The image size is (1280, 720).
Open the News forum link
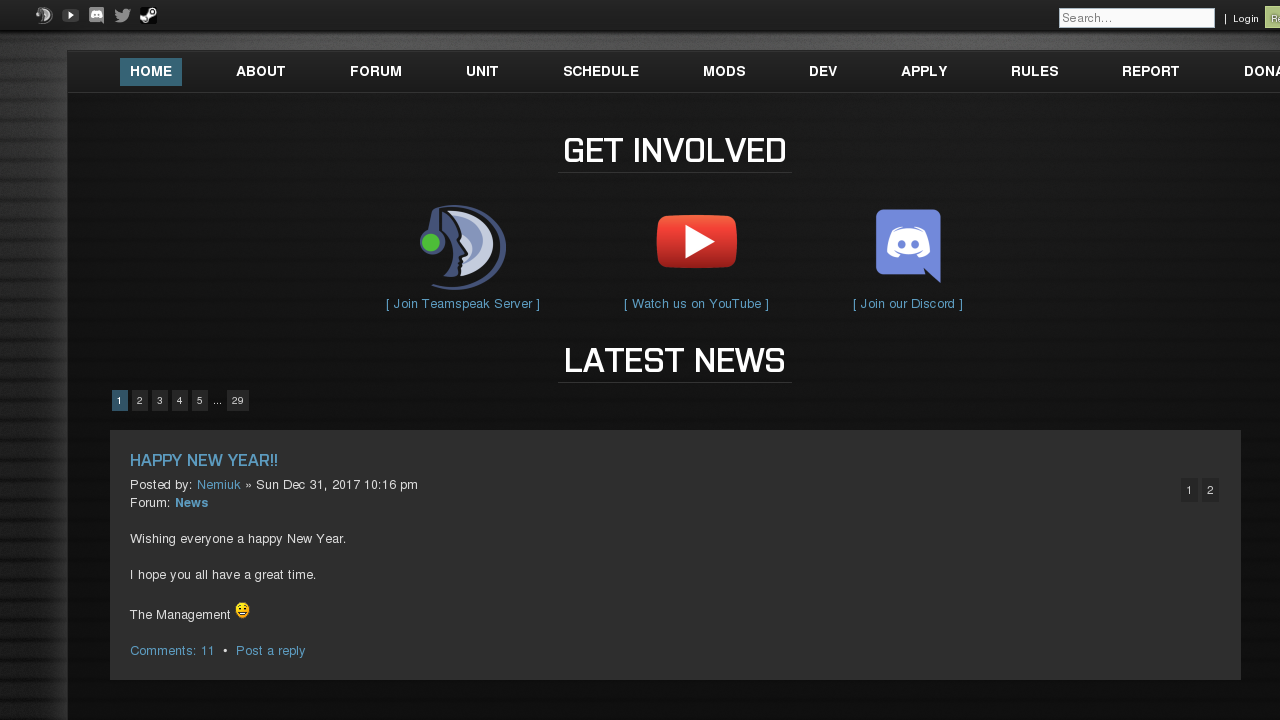tap(191, 503)
